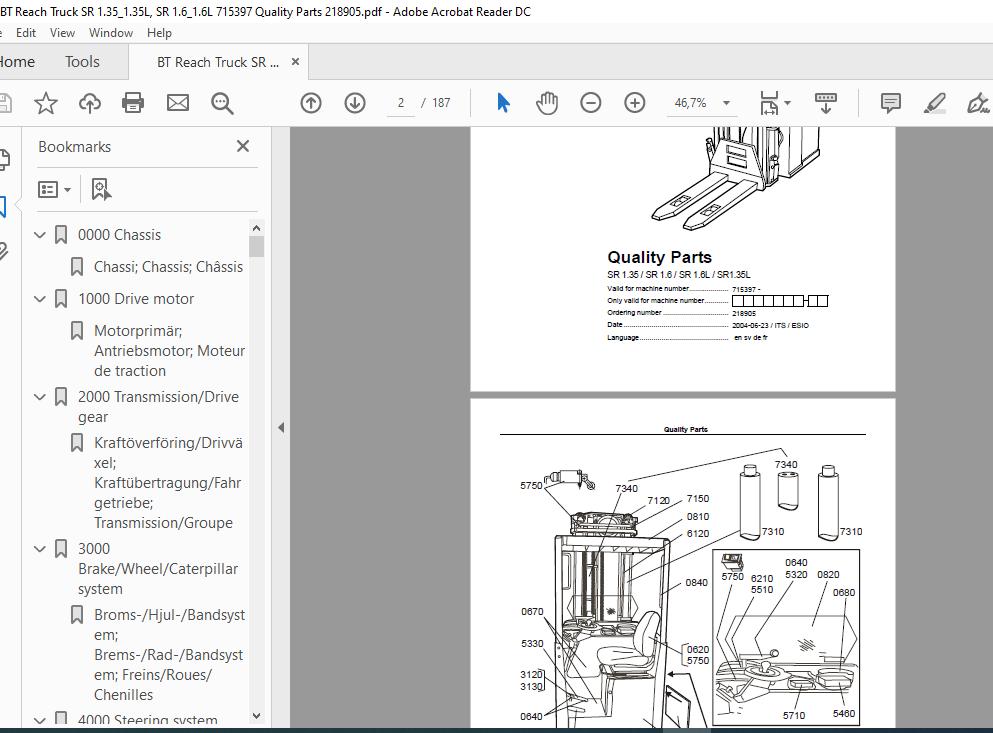Collapse the 0000 Chassis bookmark

40,235
